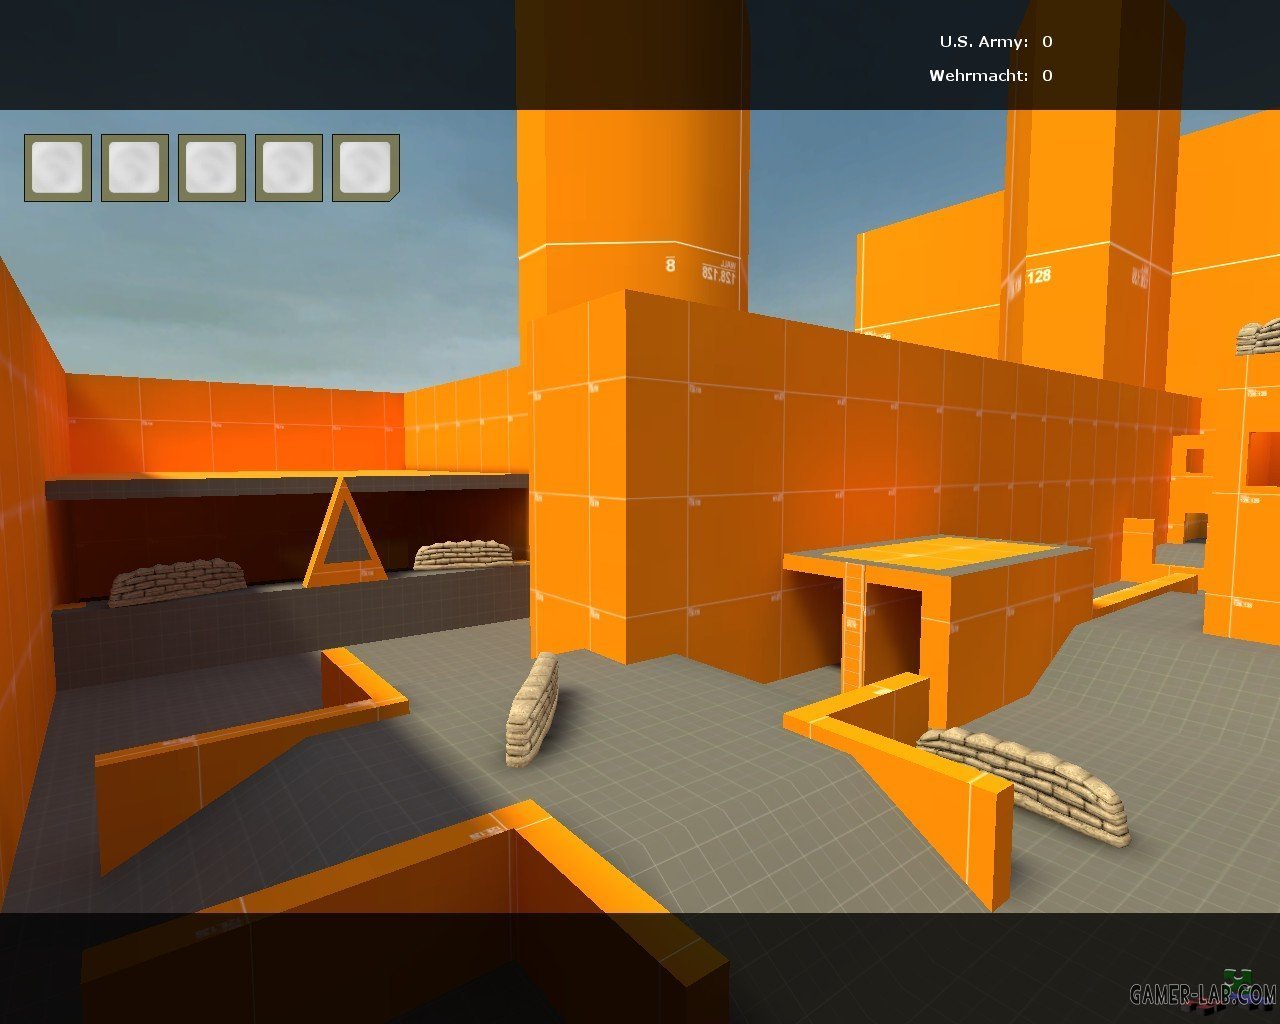Aim at the sandbags left of the triangle
Image resolution: width=1280 pixels, height=1024 pixels.
click(x=177, y=581)
